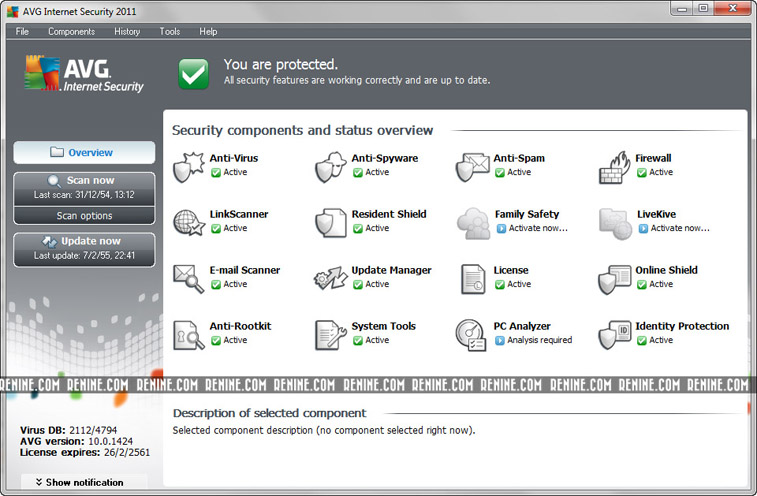Open the File menu
Image resolution: width=757 pixels, height=496 pixels.
[22, 31]
